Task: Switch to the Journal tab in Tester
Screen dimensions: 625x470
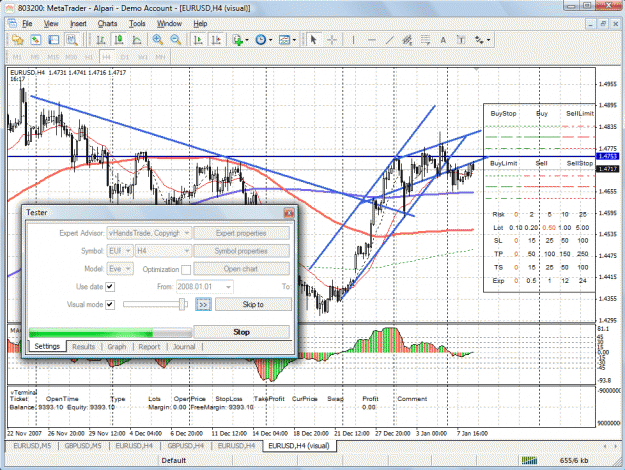Action: (184, 347)
